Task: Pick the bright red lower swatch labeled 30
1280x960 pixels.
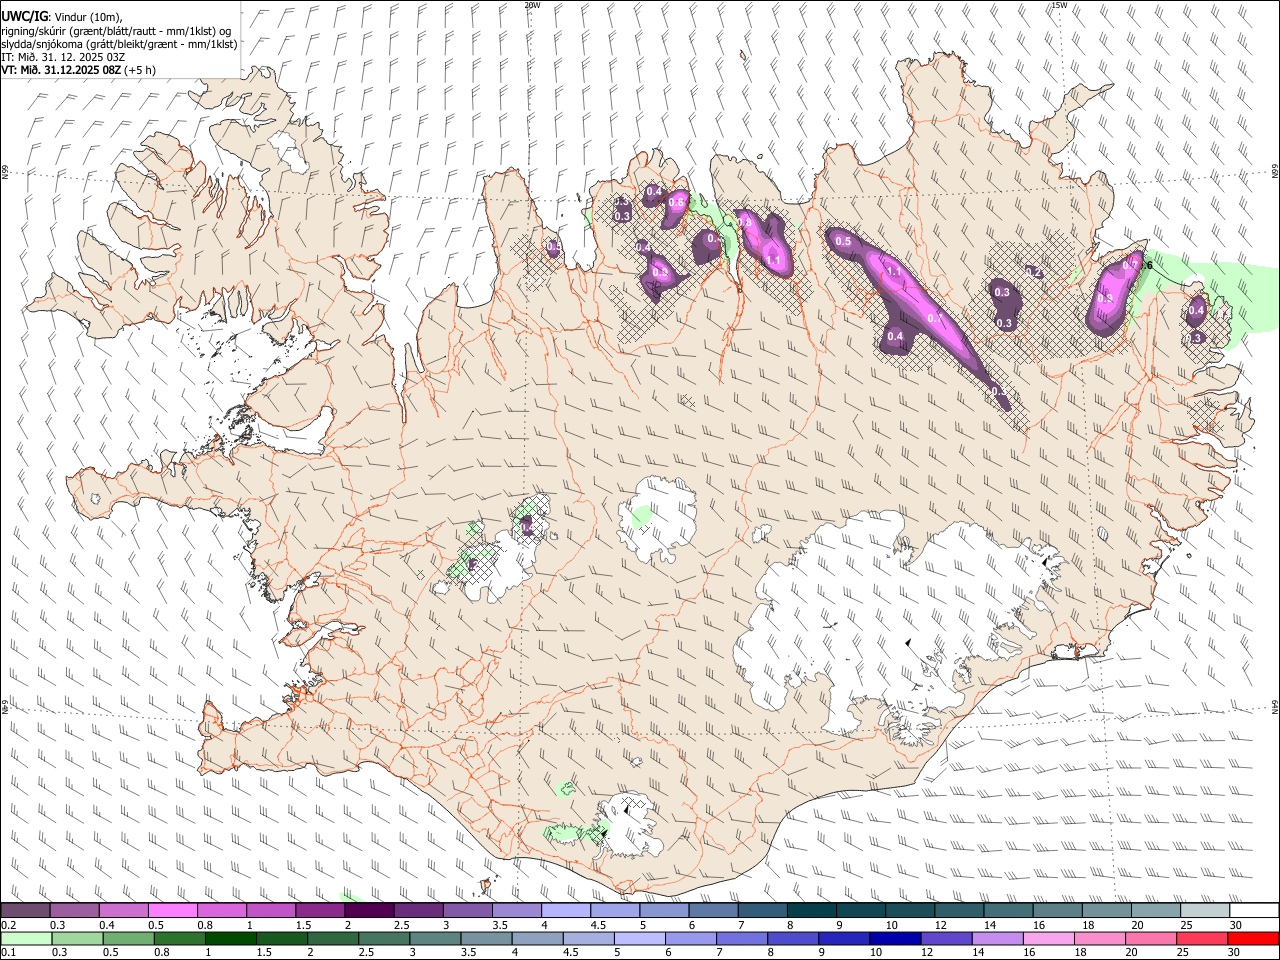Action: [1254, 938]
